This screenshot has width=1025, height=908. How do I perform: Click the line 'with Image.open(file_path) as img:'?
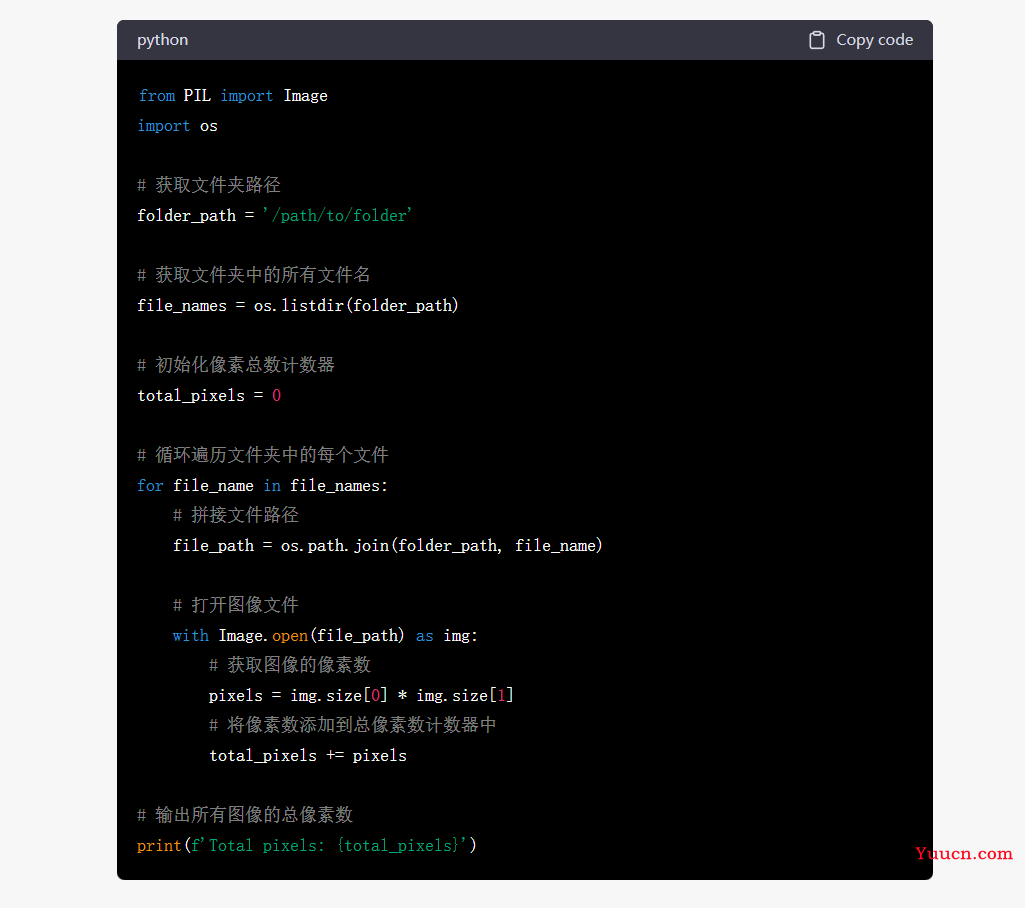[x=326, y=635]
